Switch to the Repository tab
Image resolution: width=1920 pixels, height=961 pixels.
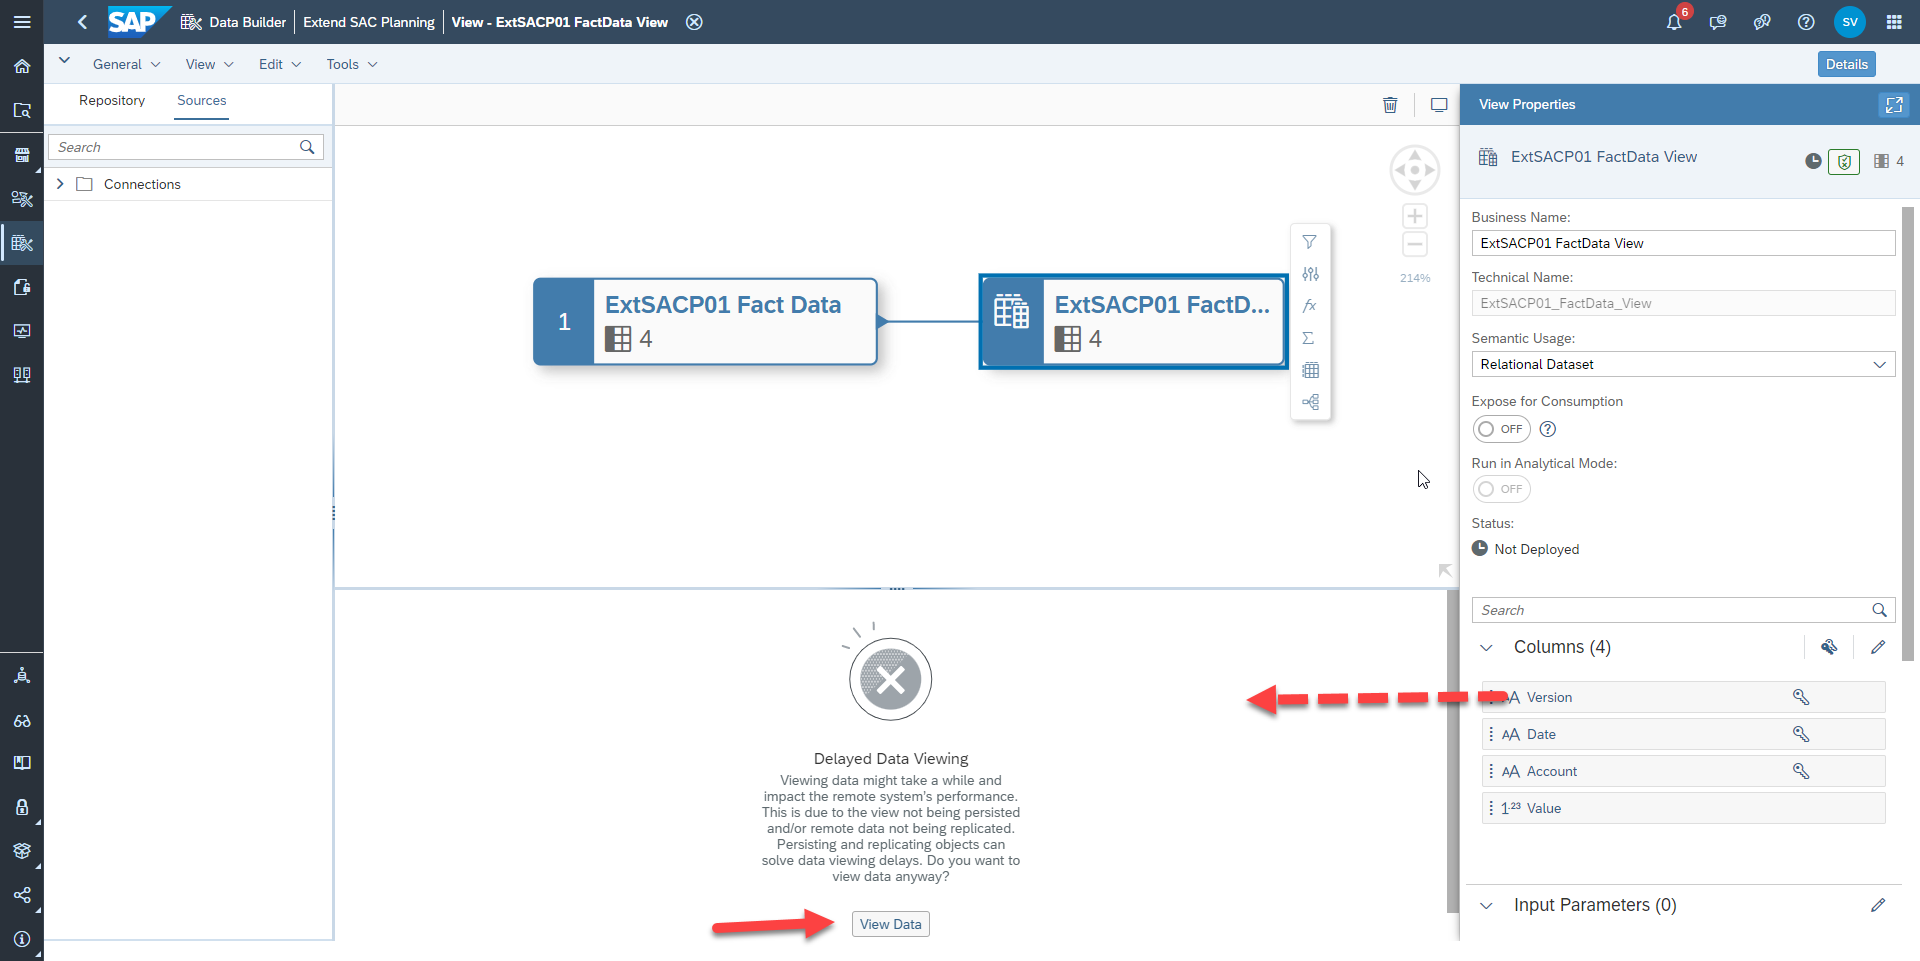coord(111,100)
